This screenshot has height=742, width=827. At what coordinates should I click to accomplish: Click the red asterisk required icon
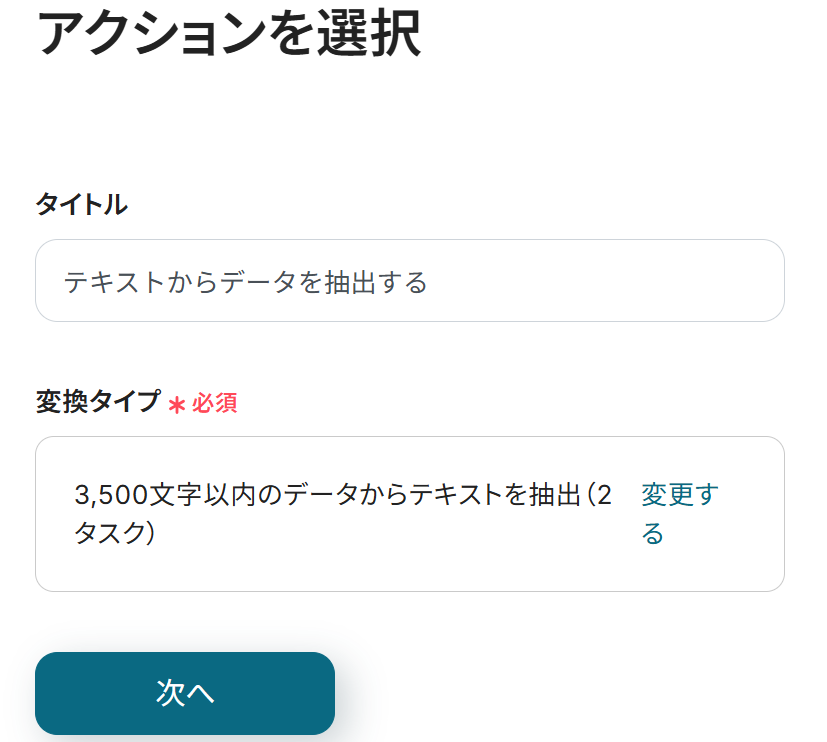[177, 405]
